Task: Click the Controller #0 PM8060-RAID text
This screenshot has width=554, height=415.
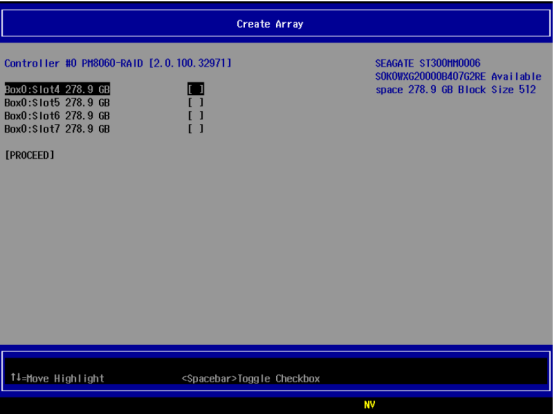Action: coord(73,63)
